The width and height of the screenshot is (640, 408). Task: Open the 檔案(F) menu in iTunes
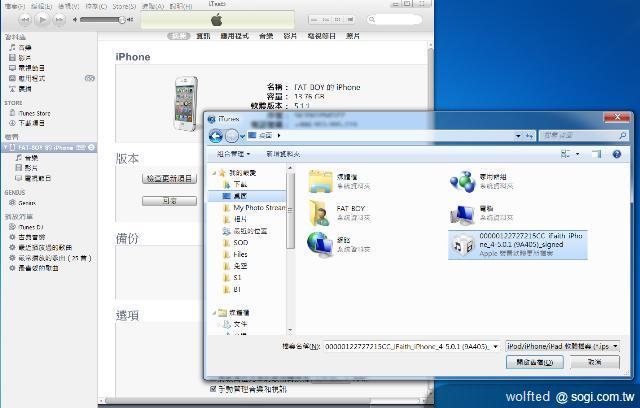[14, 6]
